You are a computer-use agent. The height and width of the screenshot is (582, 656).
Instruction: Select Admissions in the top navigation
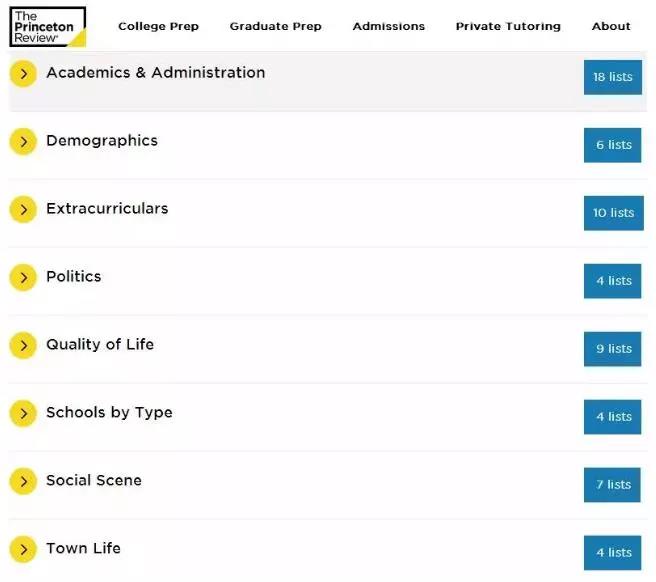coord(388,26)
